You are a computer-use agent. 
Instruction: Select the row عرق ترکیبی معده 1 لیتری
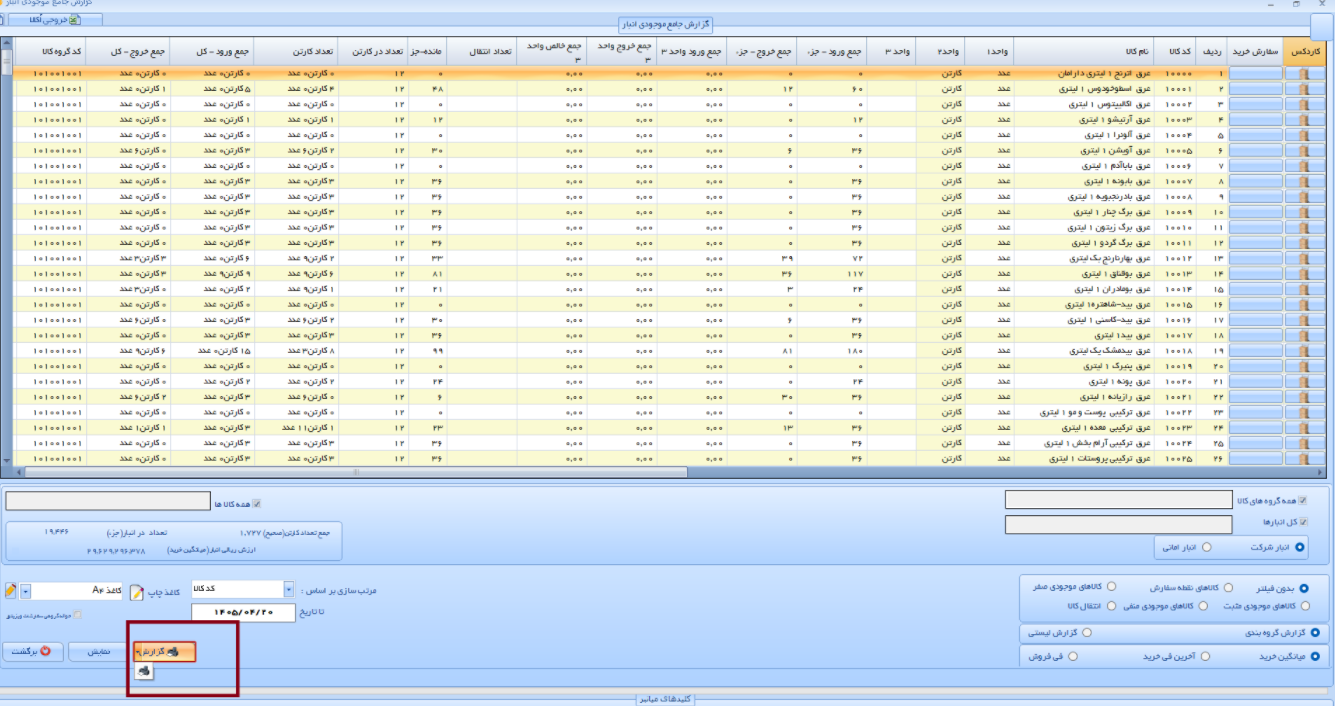[670, 428]
